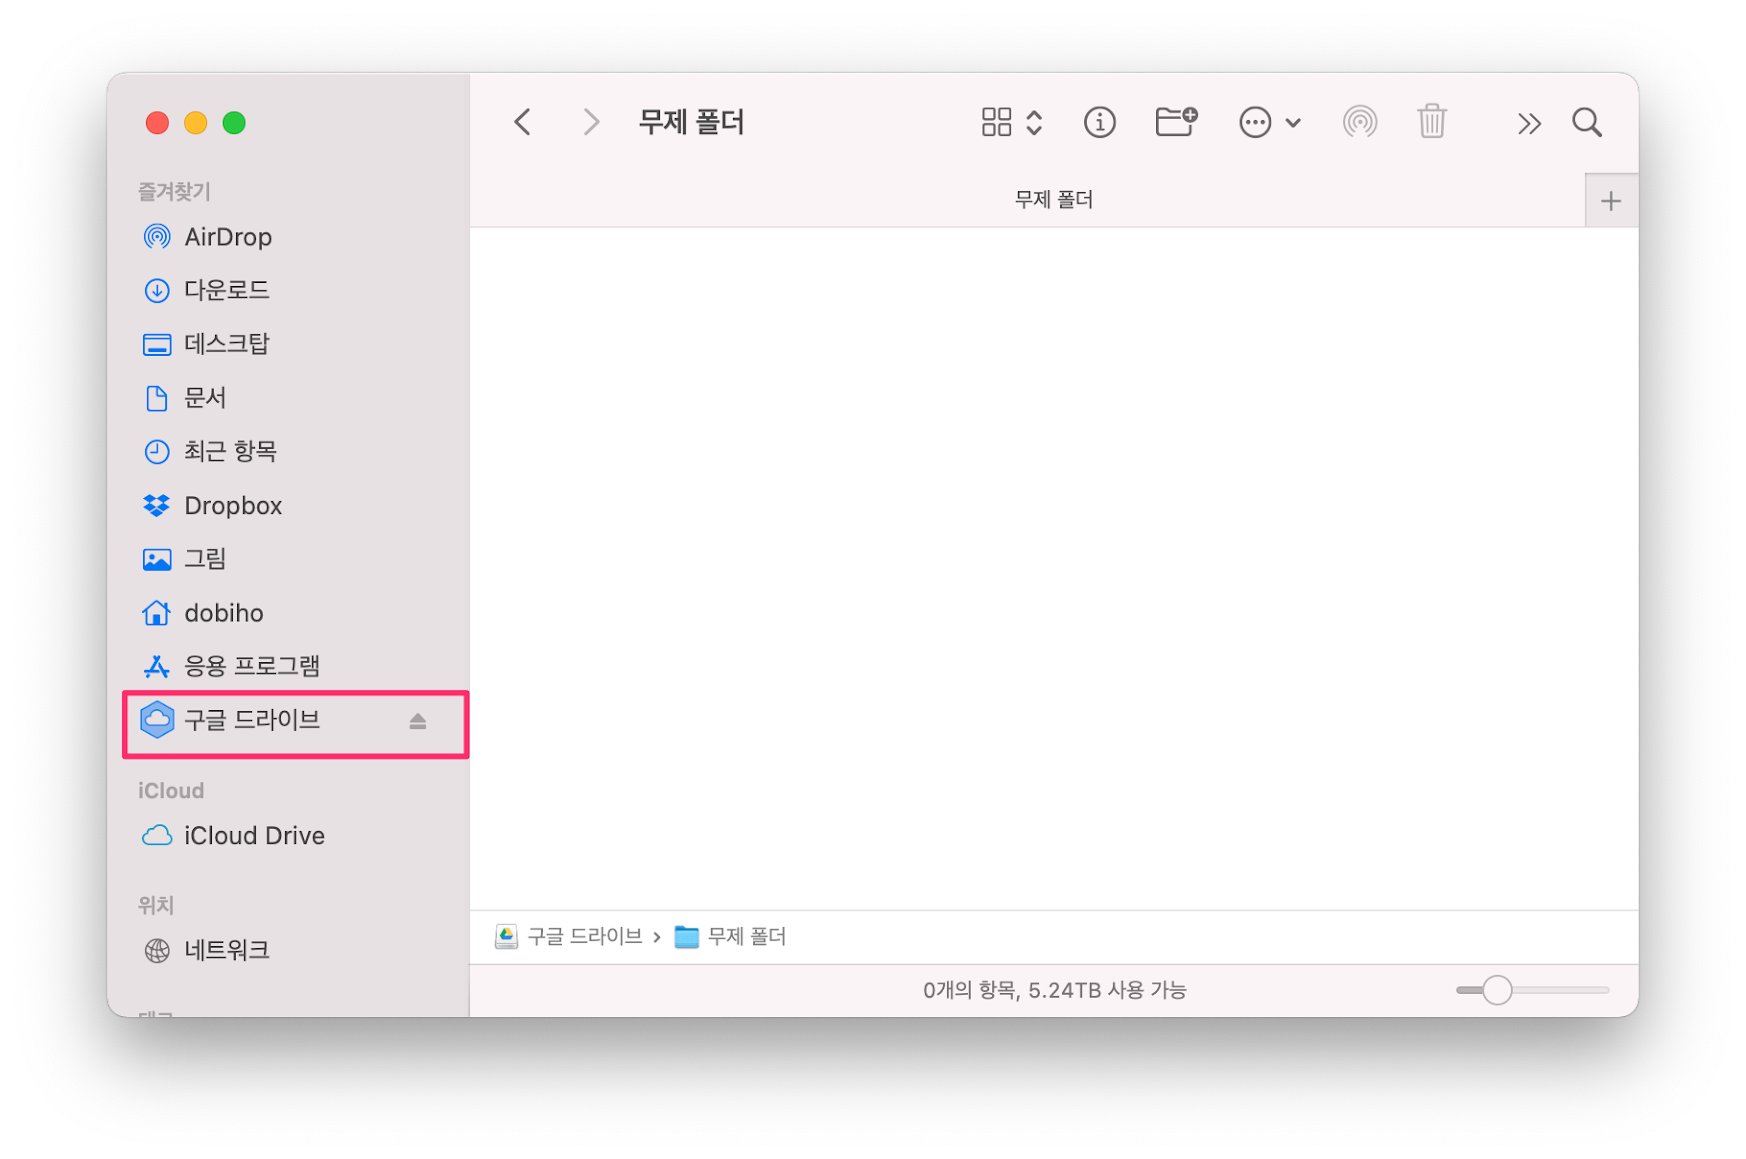
Task: Show more toolbar items
Action: (x=1528, y=123)
